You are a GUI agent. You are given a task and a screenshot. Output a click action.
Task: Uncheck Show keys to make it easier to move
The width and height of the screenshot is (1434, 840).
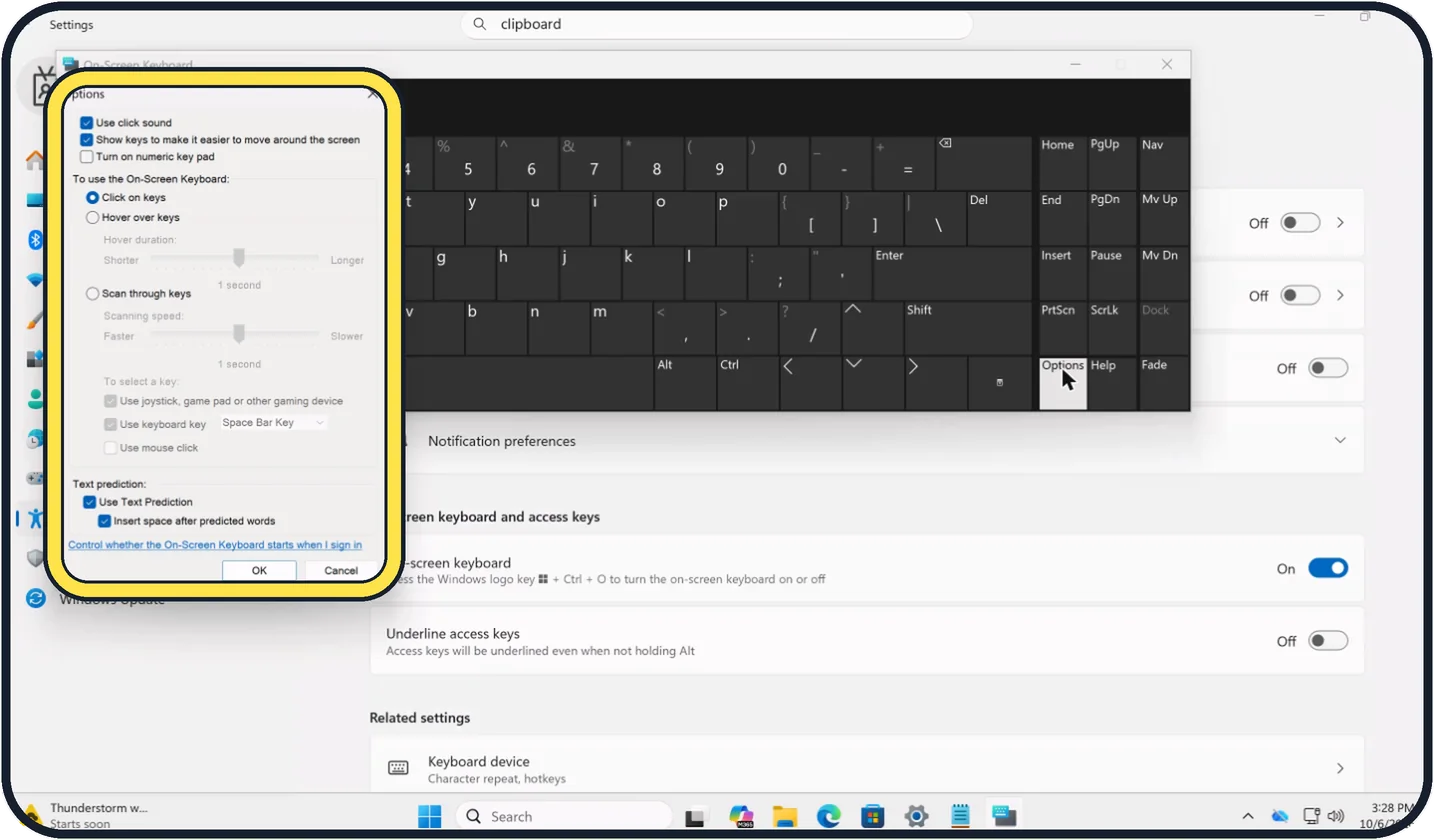pyautogui.click(x=87, y=140)
